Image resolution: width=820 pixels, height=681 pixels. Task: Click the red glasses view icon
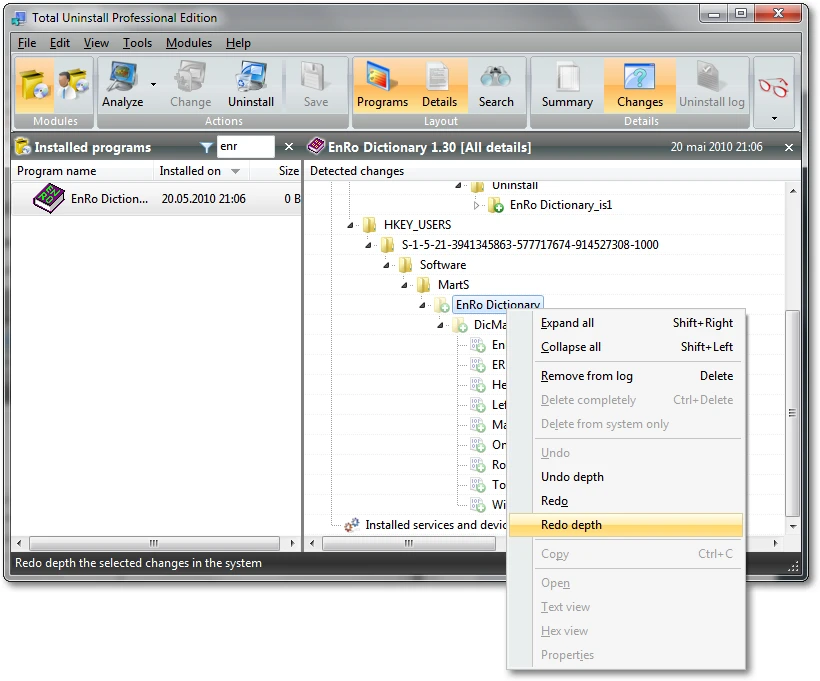773,87
